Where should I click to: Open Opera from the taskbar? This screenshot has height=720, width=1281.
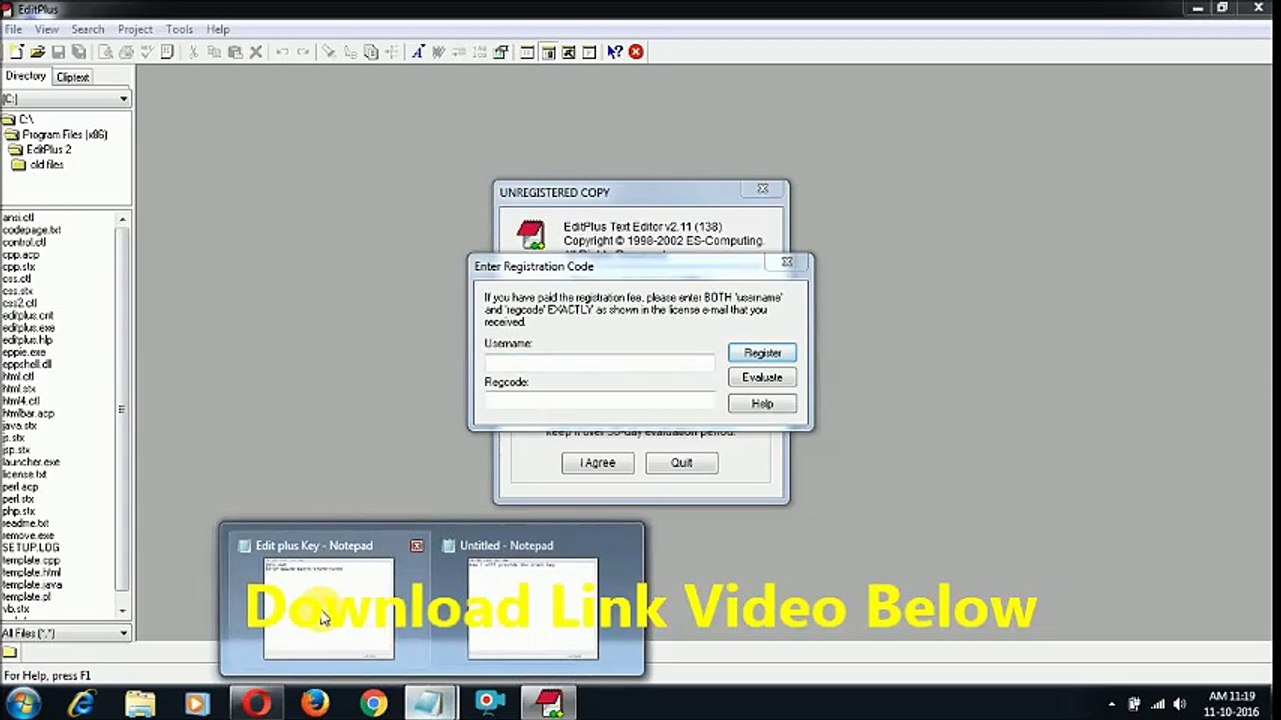pos(257,704)
